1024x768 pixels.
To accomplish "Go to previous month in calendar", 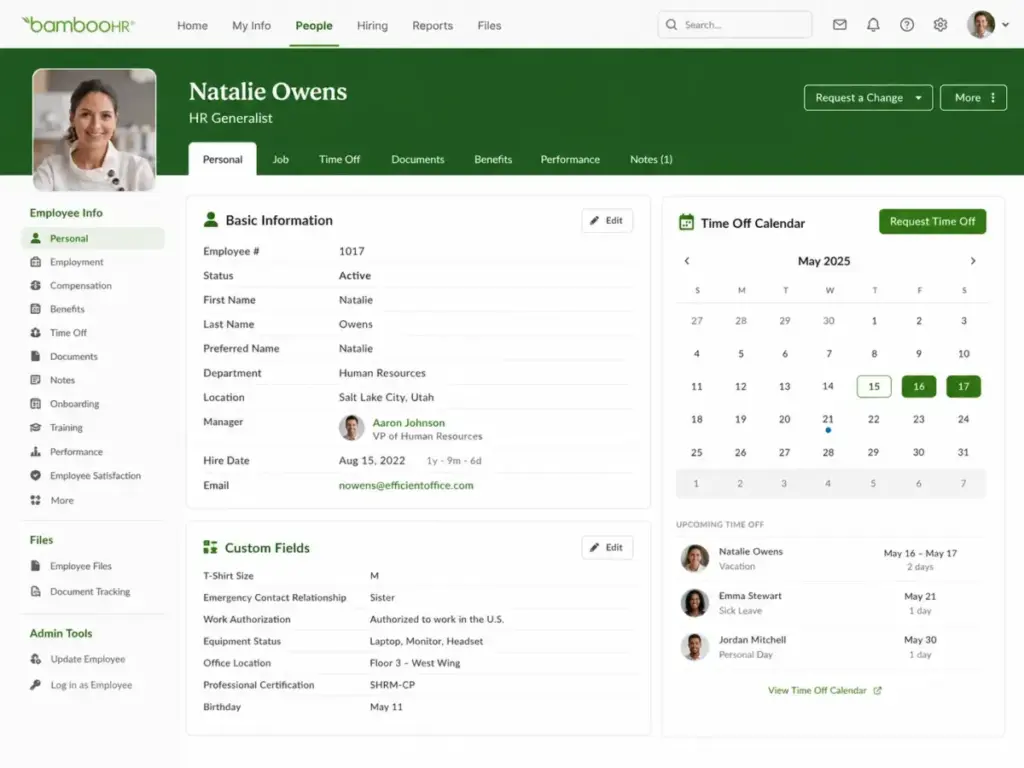I will [686, 261].
